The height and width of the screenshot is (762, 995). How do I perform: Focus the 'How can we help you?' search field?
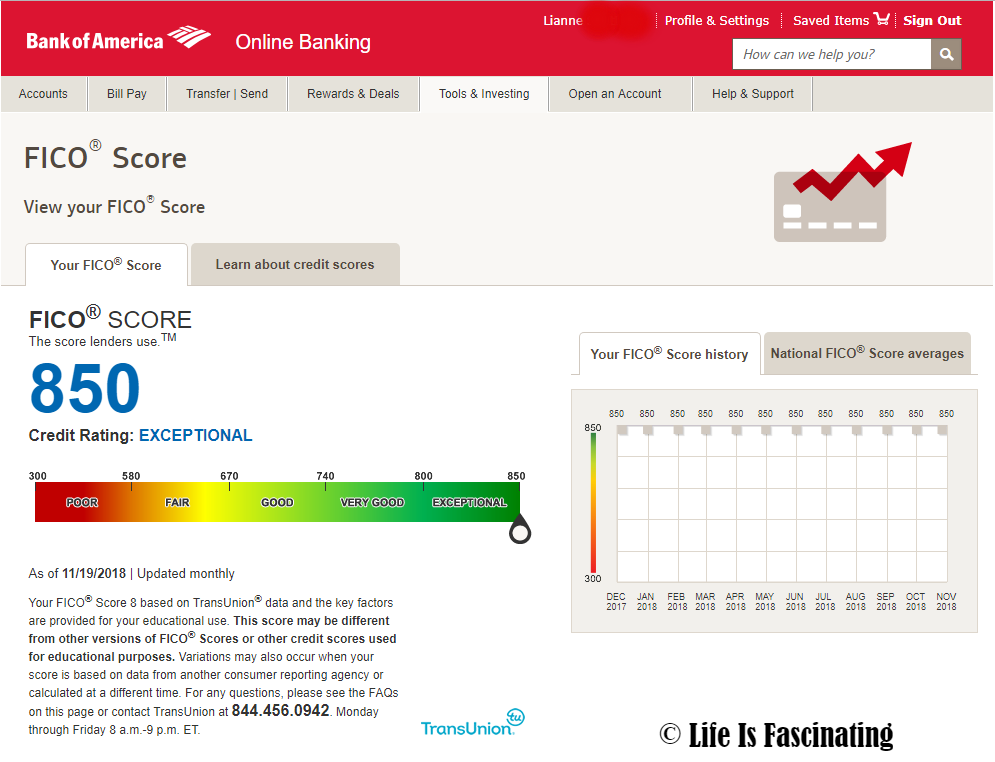click(832, 55)
